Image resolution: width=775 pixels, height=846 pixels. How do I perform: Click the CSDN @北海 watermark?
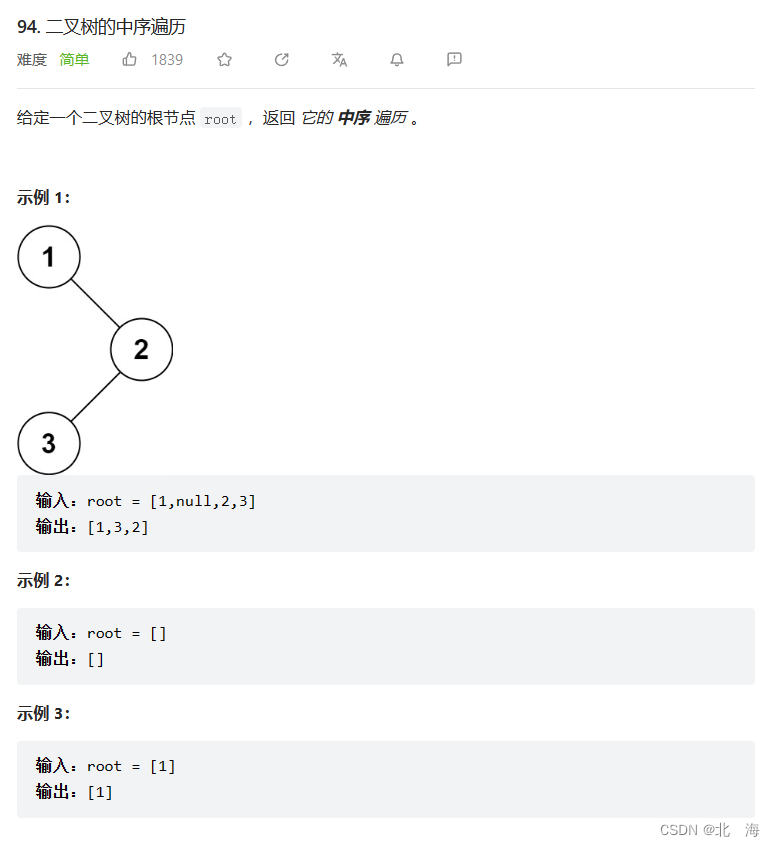tap(710, 830)
